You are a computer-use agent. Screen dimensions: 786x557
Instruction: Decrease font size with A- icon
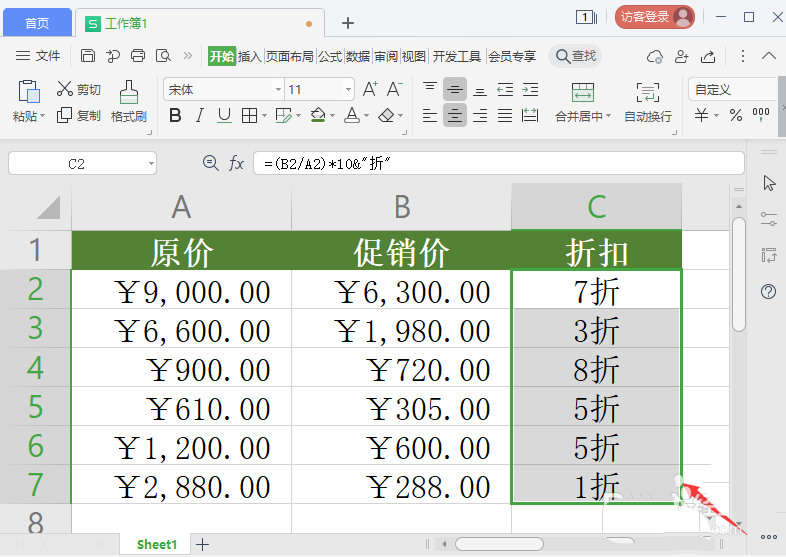click(x=395, y=89)
